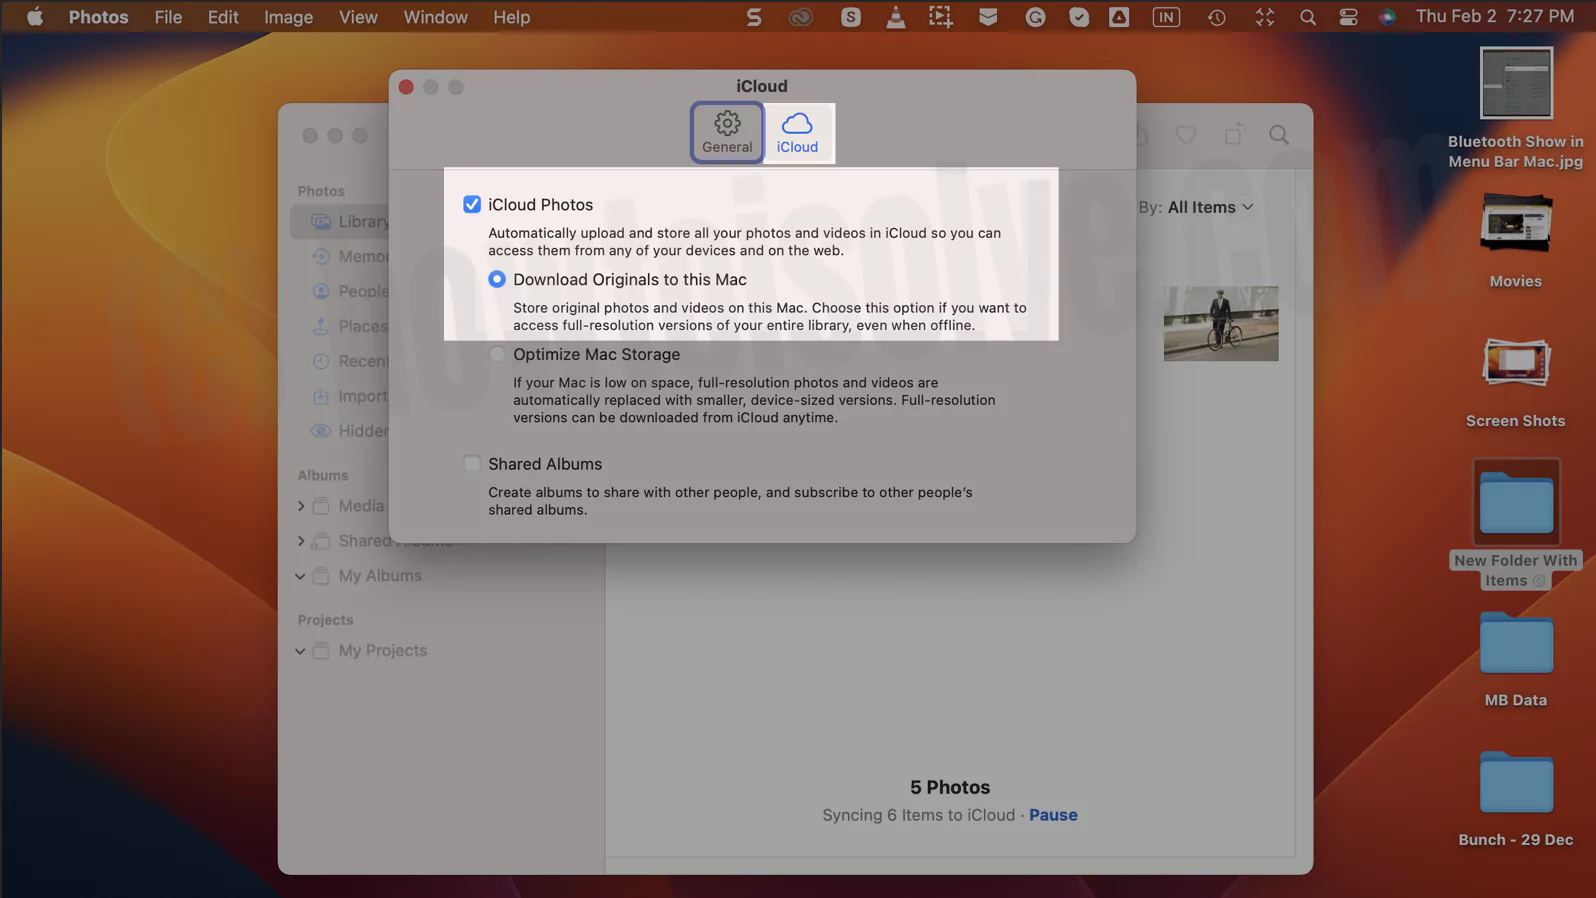Select New Folder With Items on desktop
Screen dimensions: 1596x898
pyautogui.click(x=1516, y=524)
